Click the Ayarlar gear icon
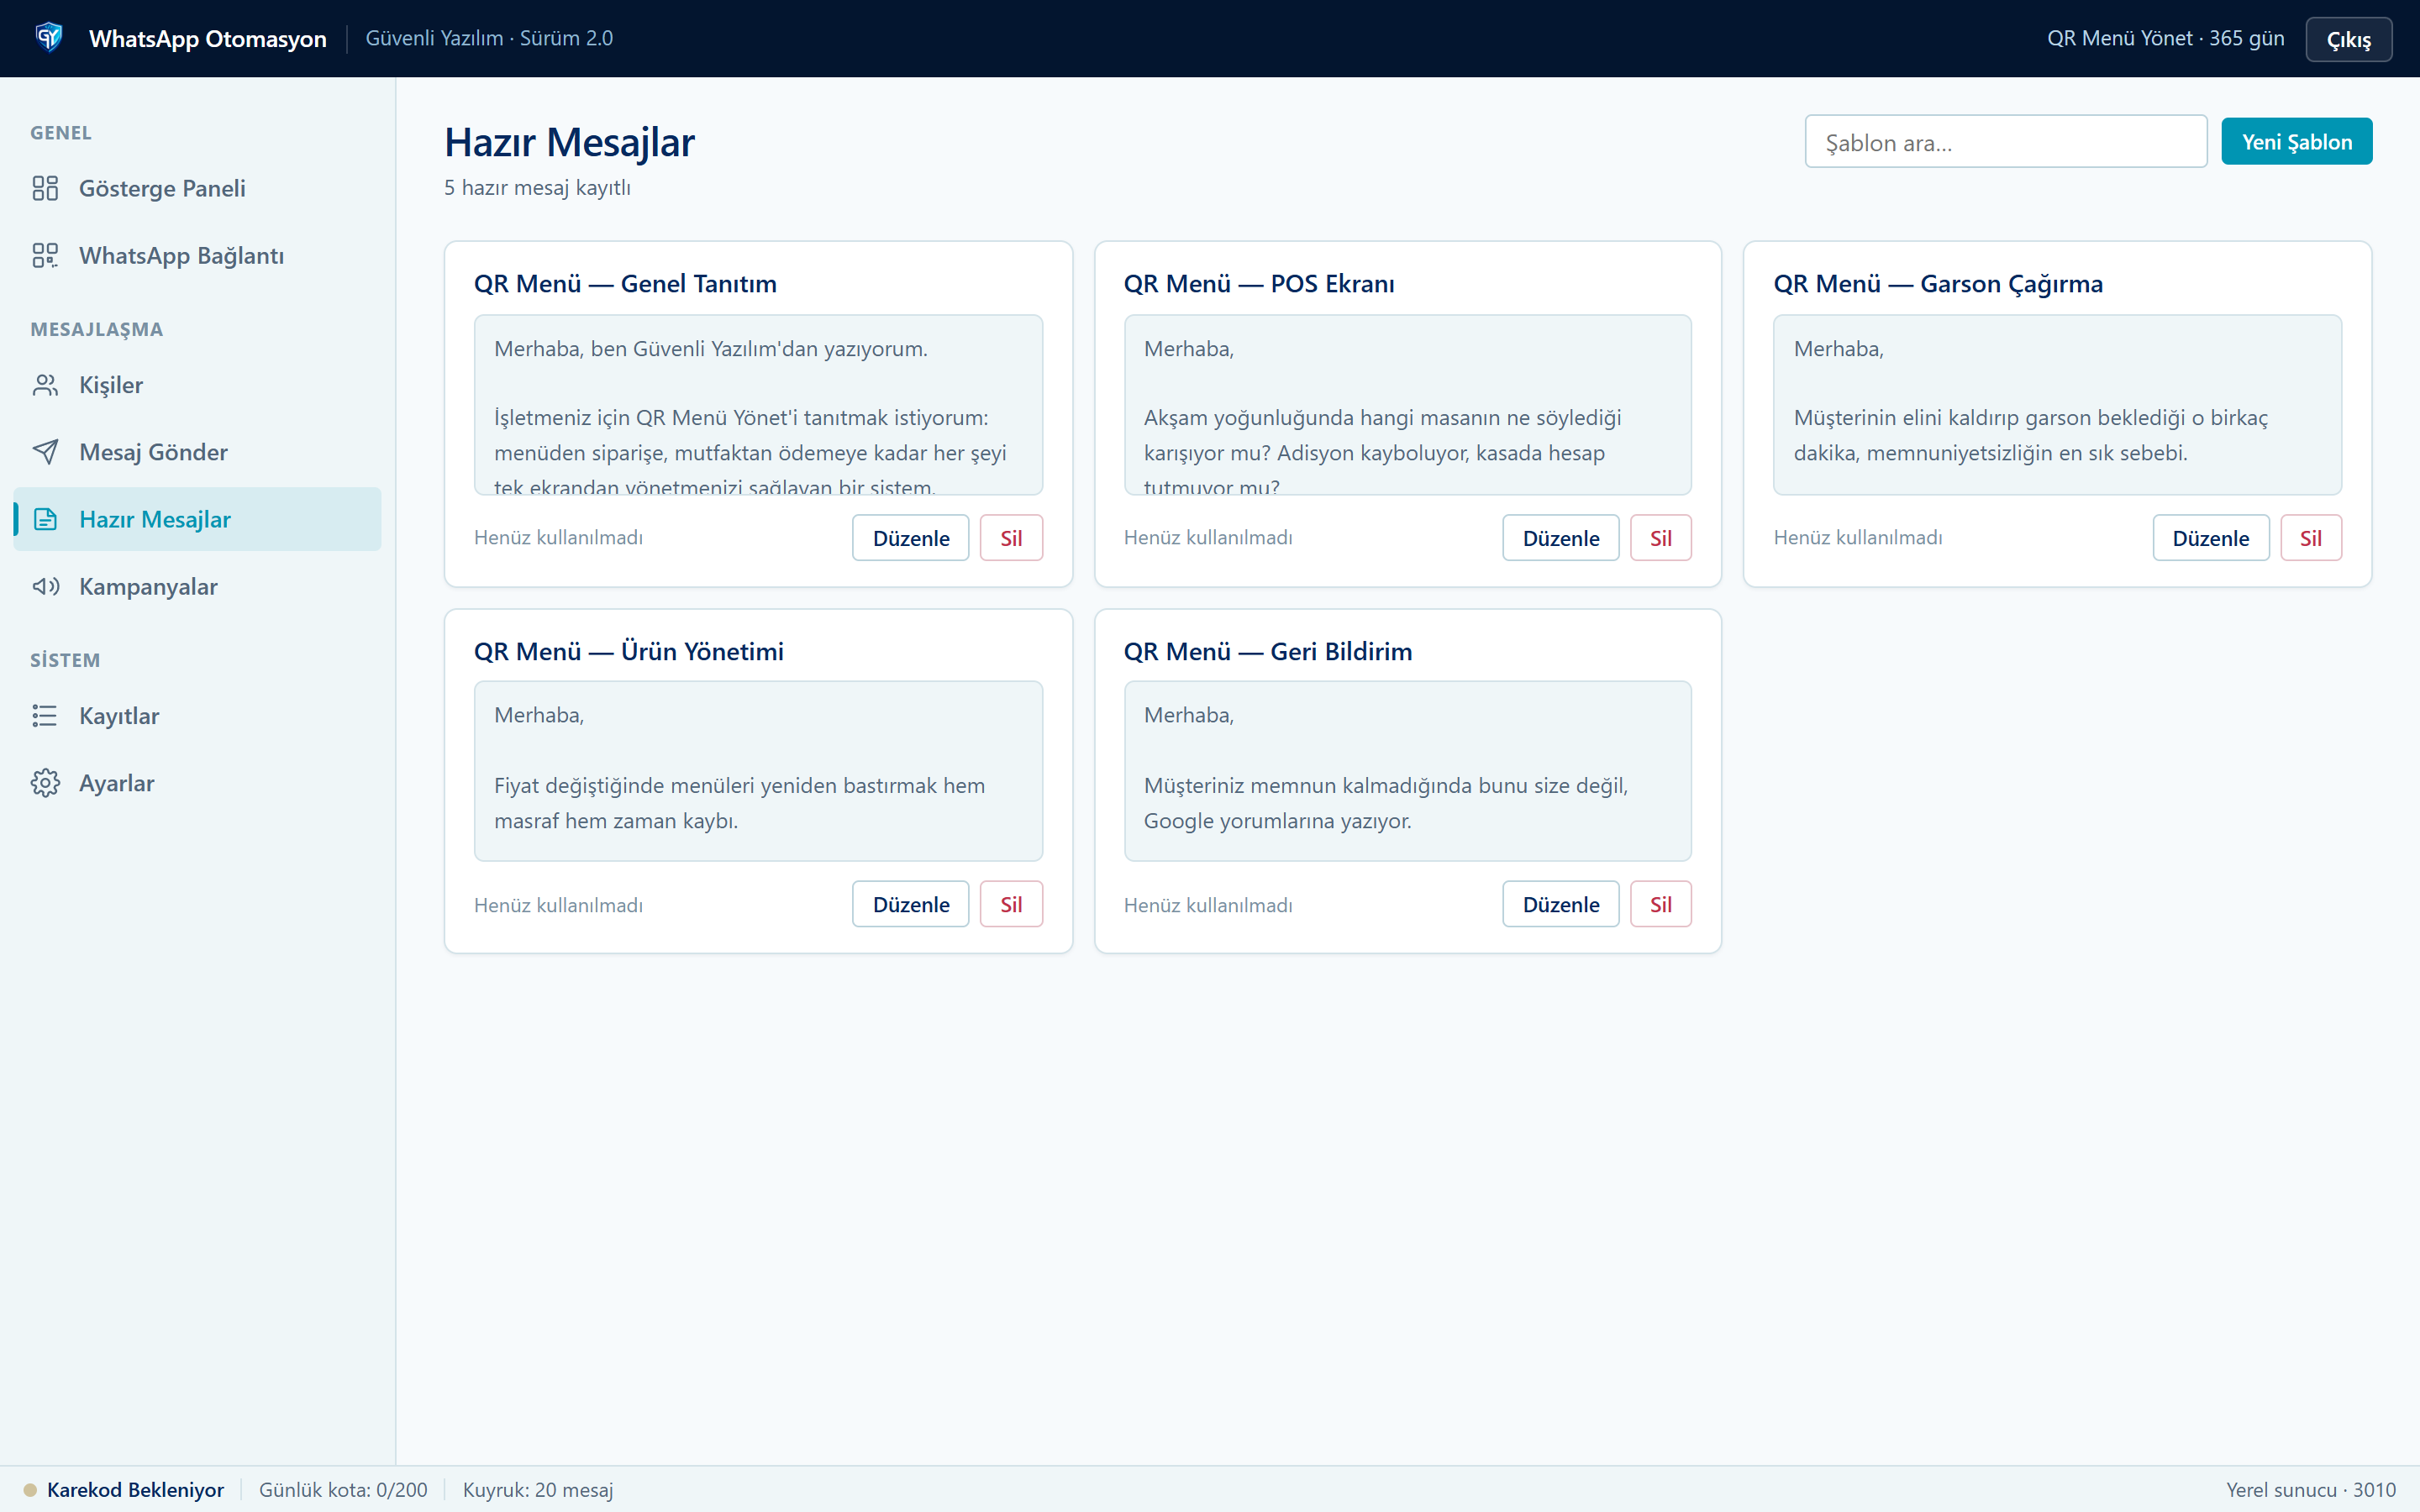Screen dimensions: 2420x1512 [45, 783]
